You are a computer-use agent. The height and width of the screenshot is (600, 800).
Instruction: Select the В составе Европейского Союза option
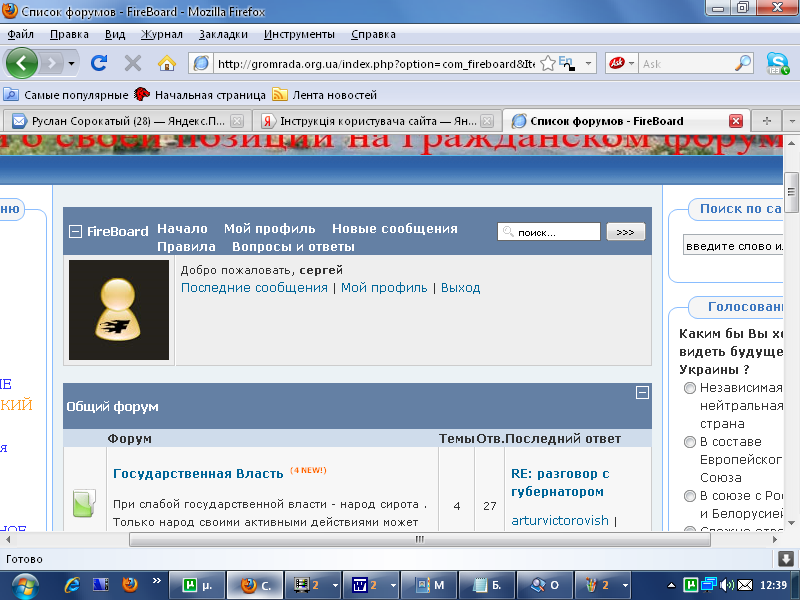(x=689, y=442)
